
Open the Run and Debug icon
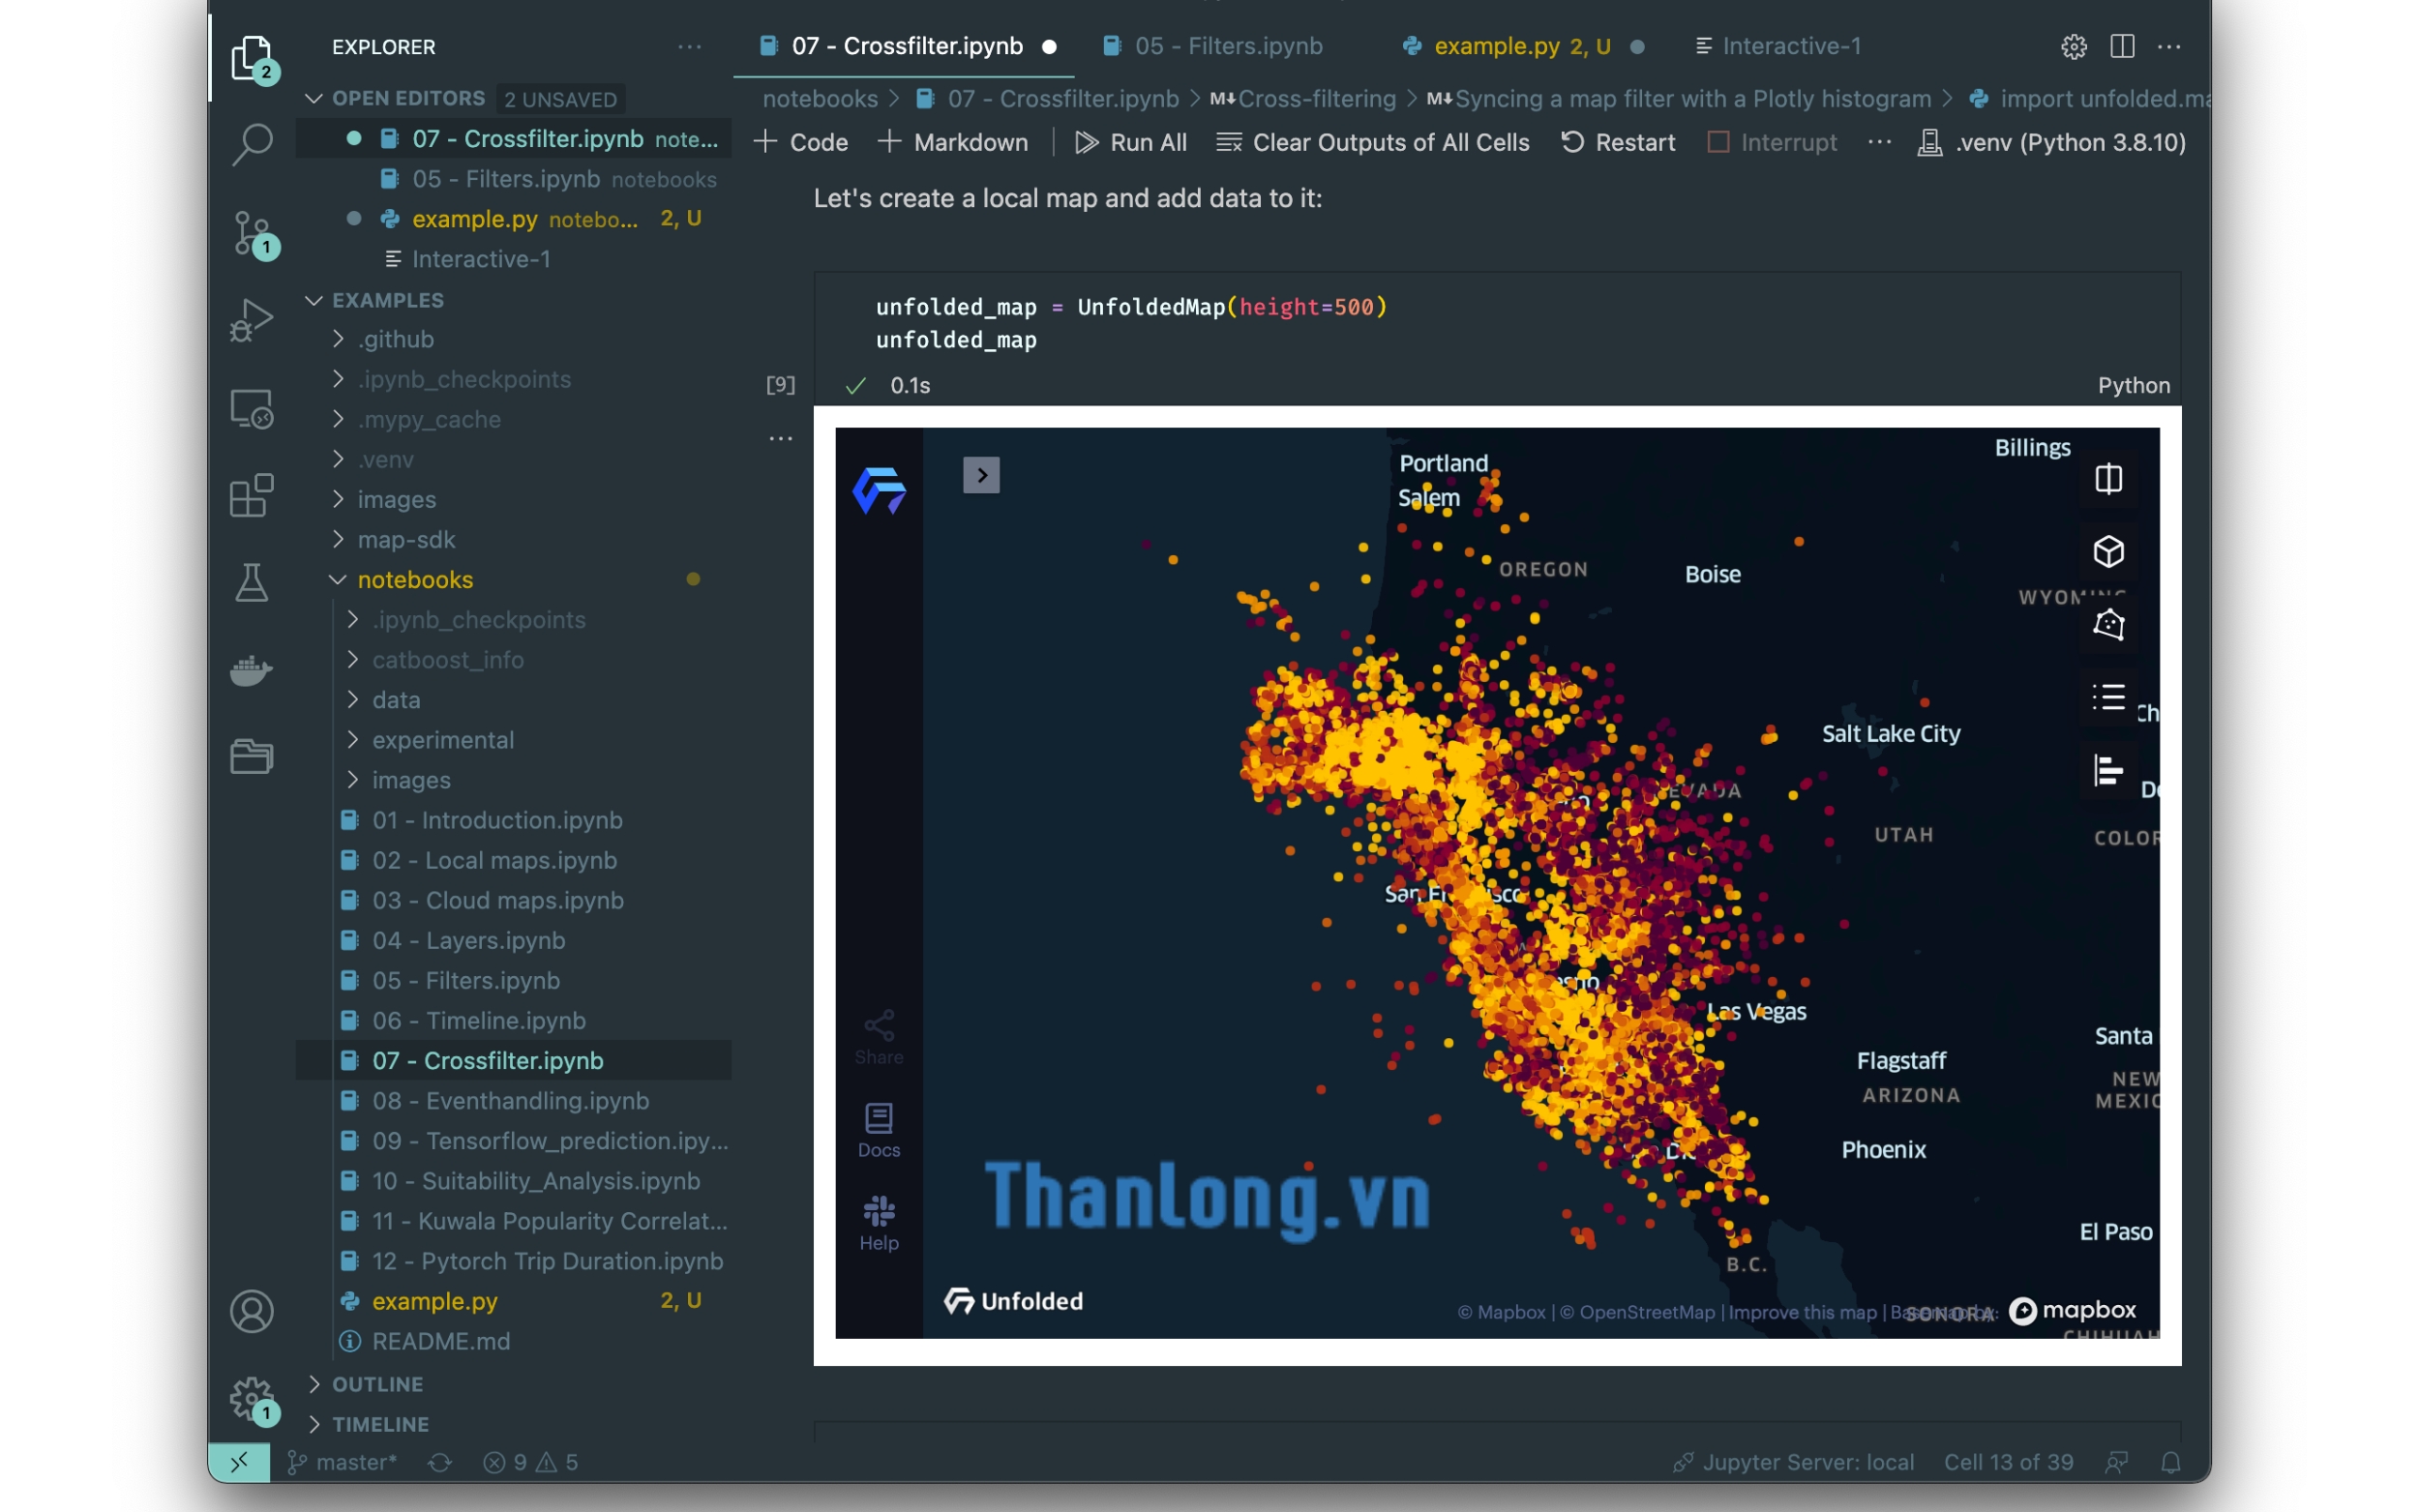(x=251, y=321)
